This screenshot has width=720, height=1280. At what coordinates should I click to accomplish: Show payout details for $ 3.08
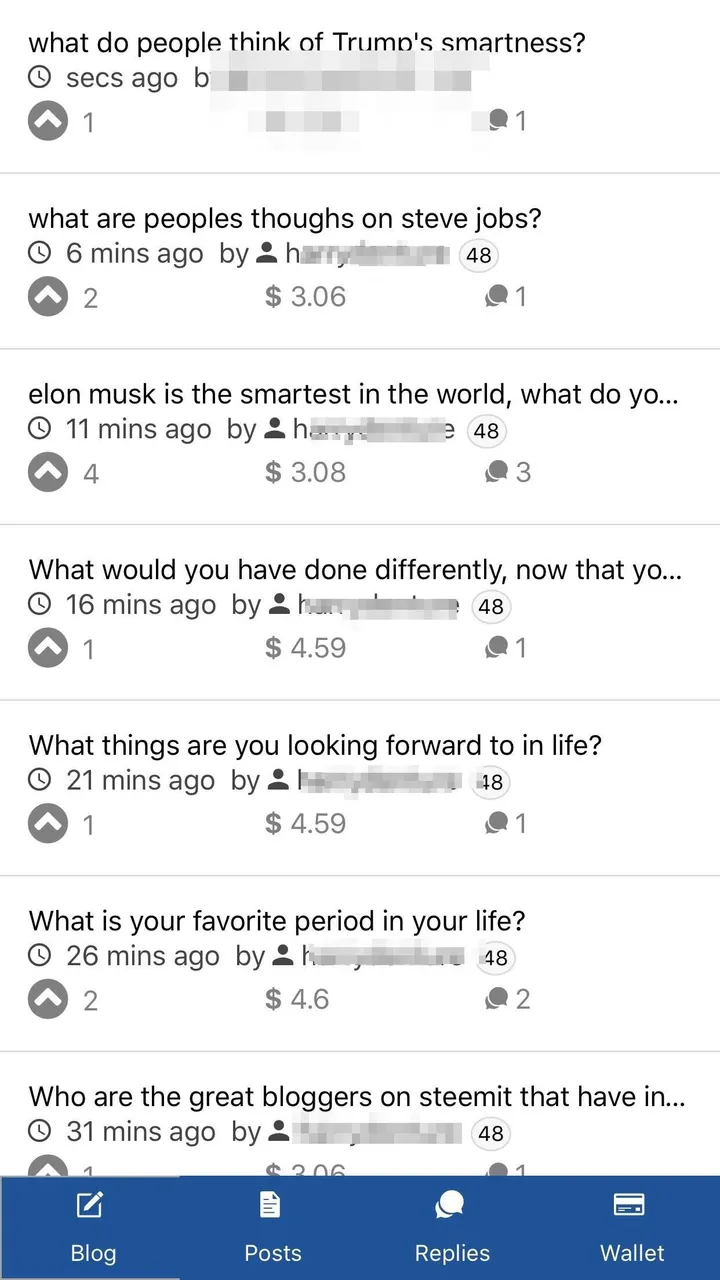305,472
